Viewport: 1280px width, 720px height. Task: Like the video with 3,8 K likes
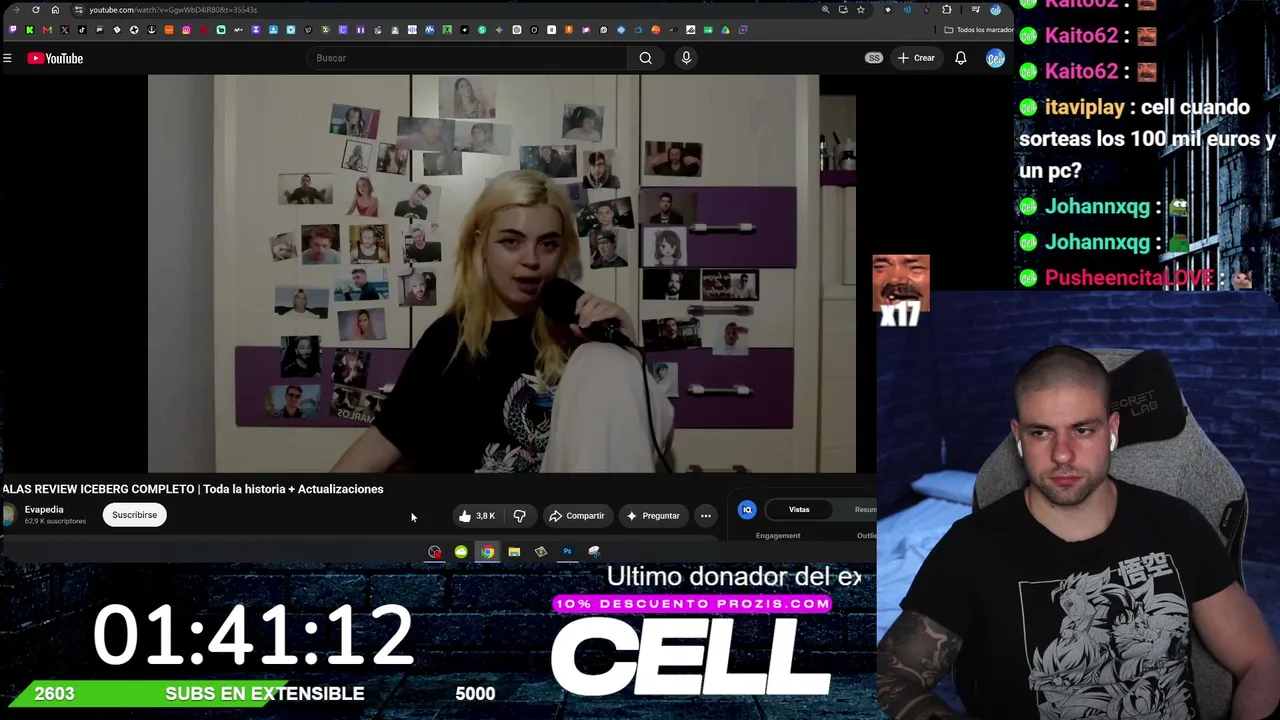[477, 516]
